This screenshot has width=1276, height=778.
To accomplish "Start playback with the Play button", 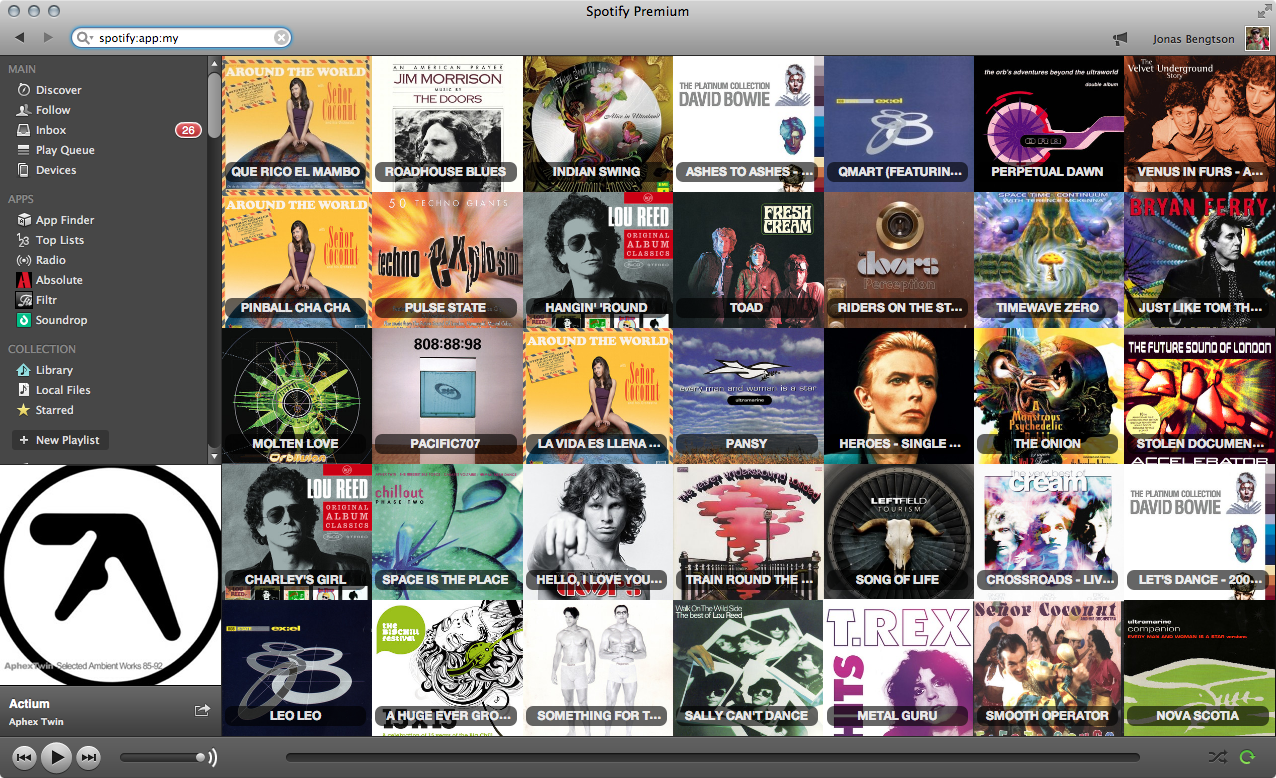I will 57,758.
